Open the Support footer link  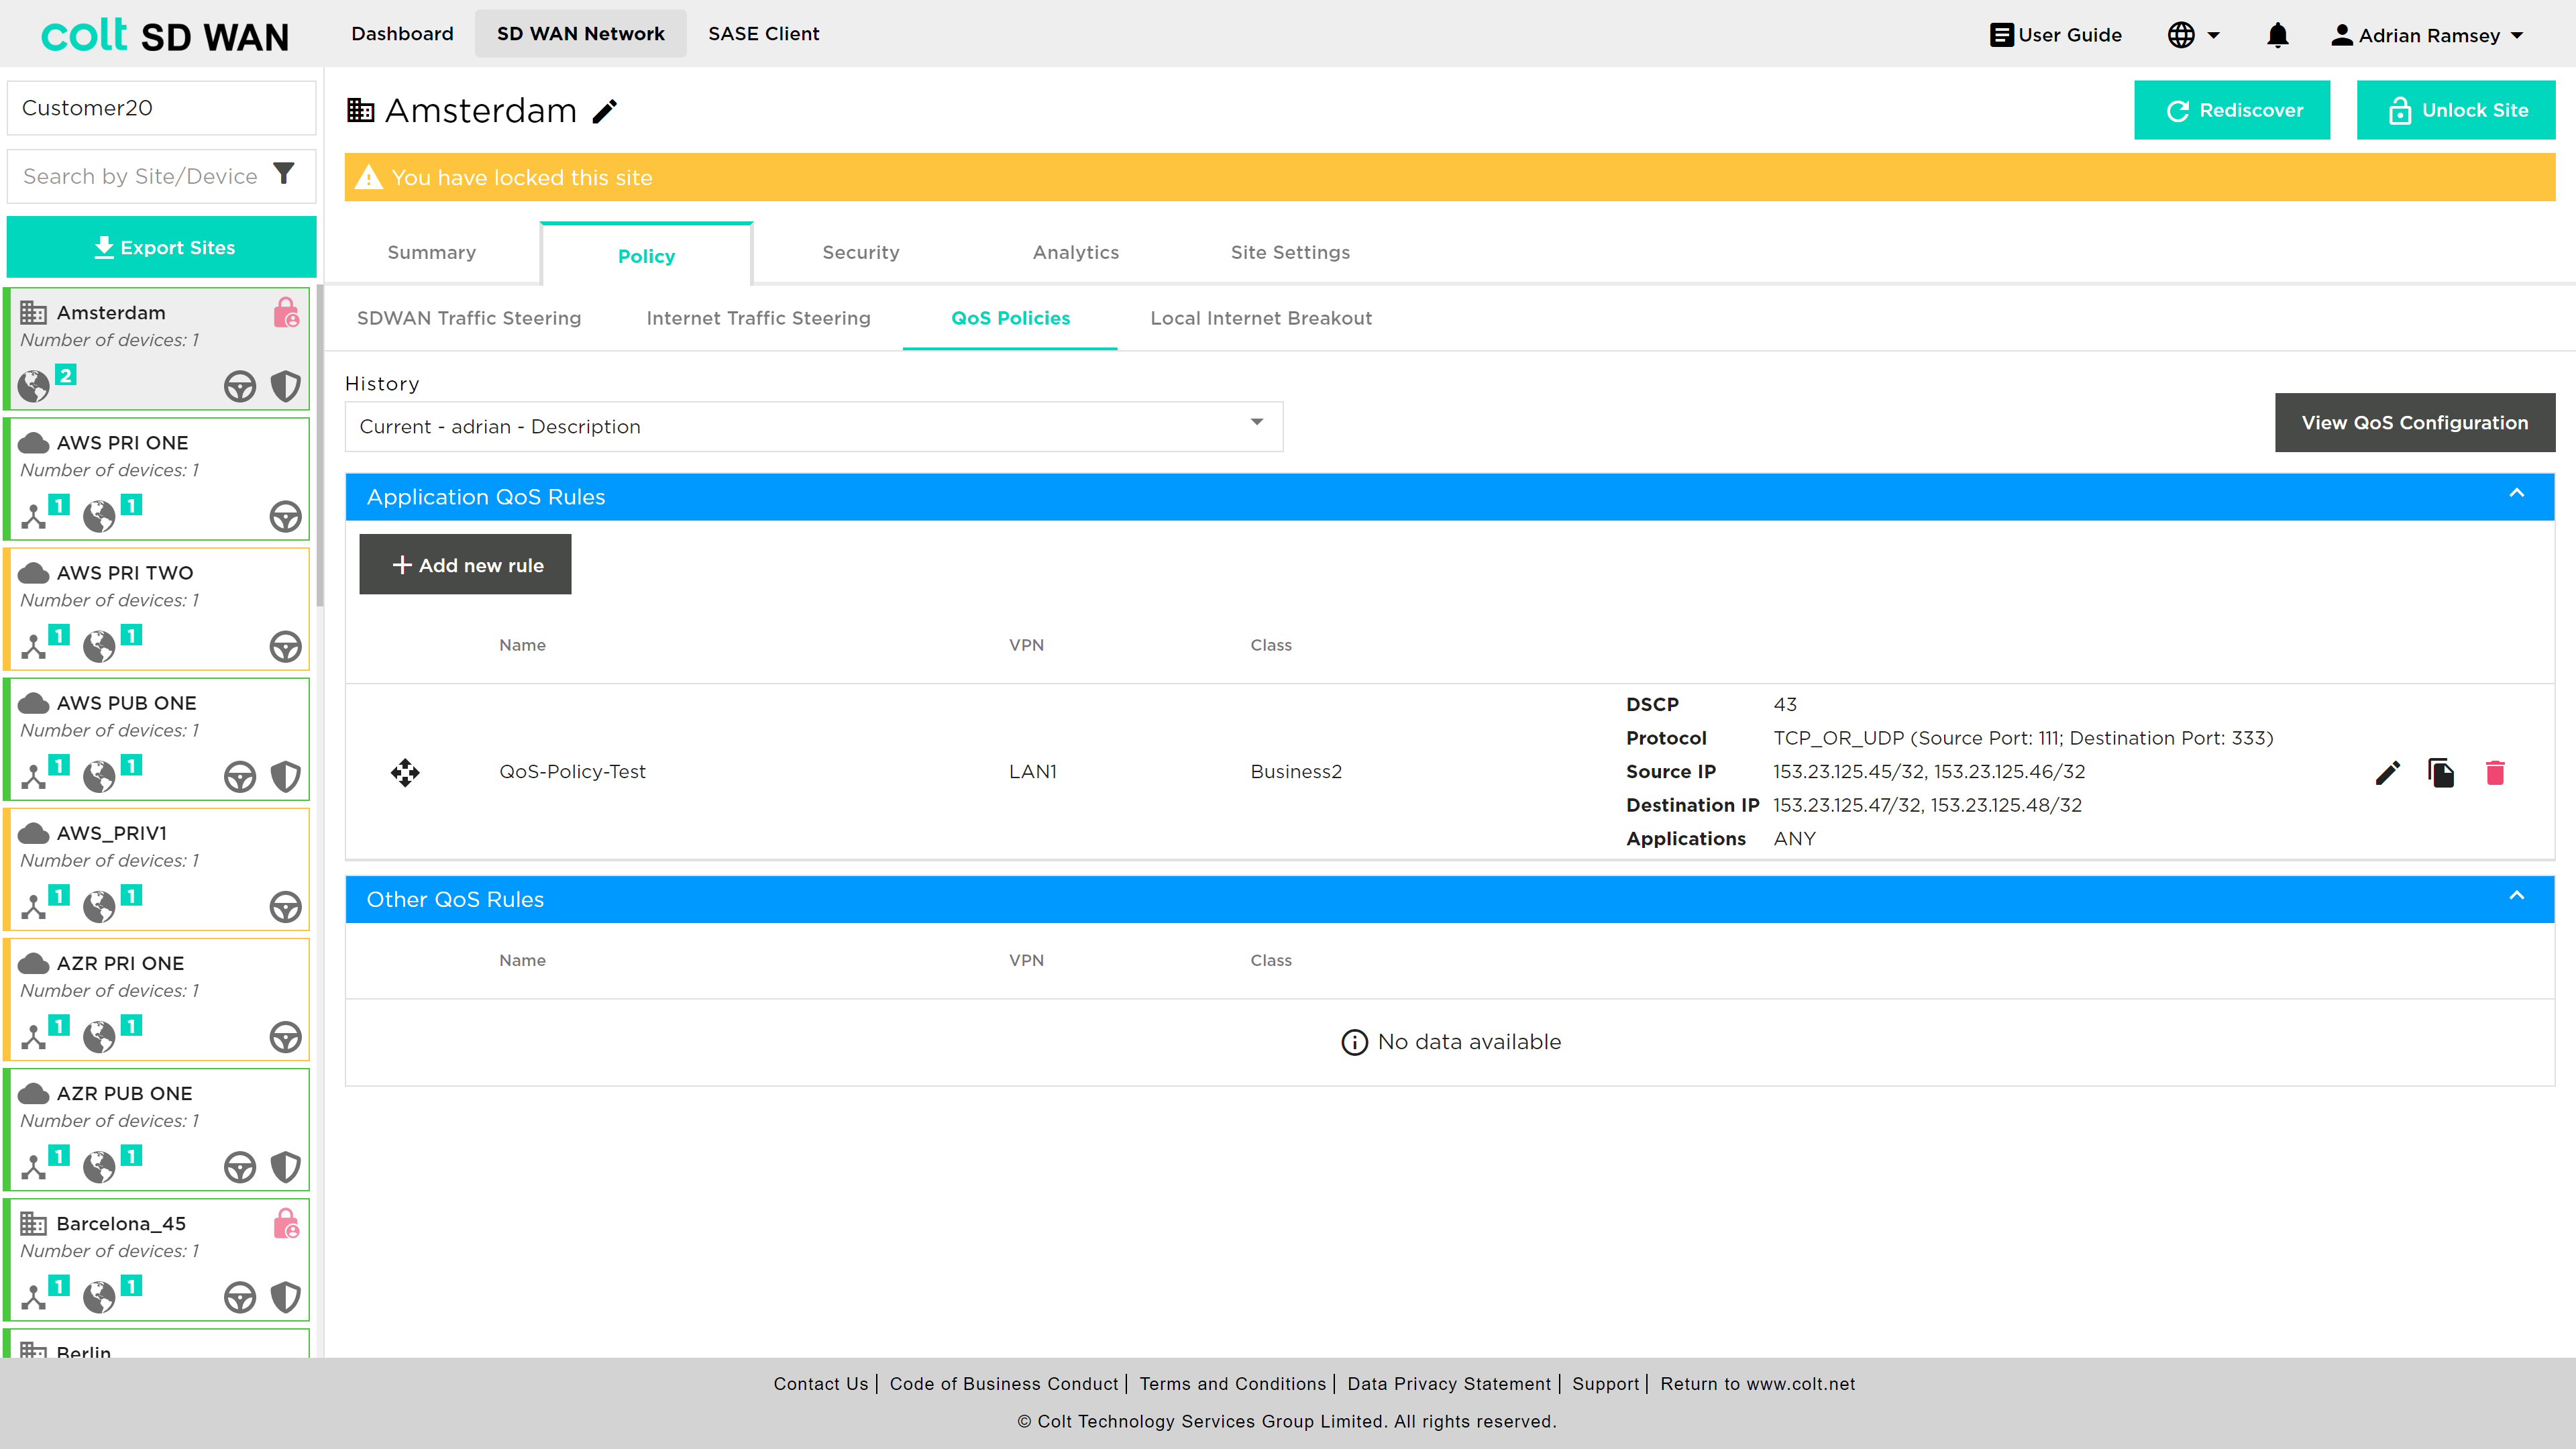coord(1605,1384)
